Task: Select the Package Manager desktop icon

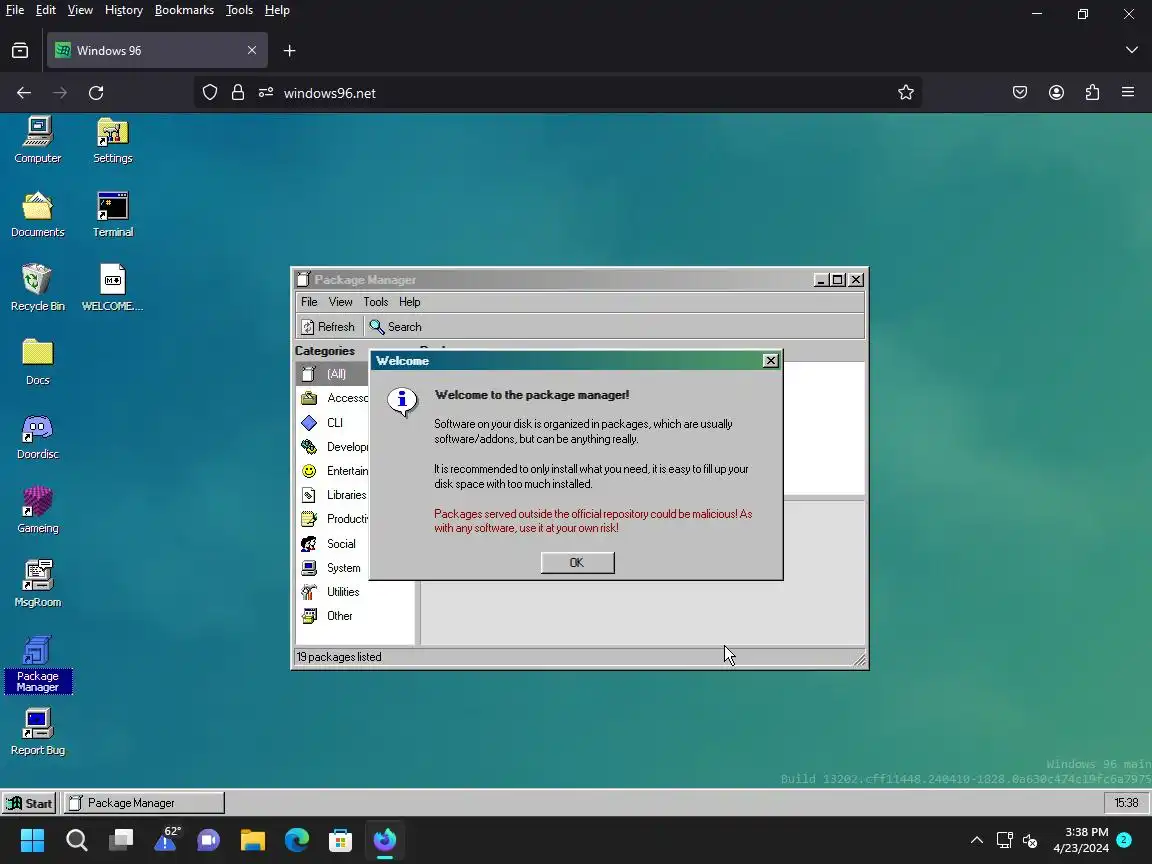Action: click(37, 664)
